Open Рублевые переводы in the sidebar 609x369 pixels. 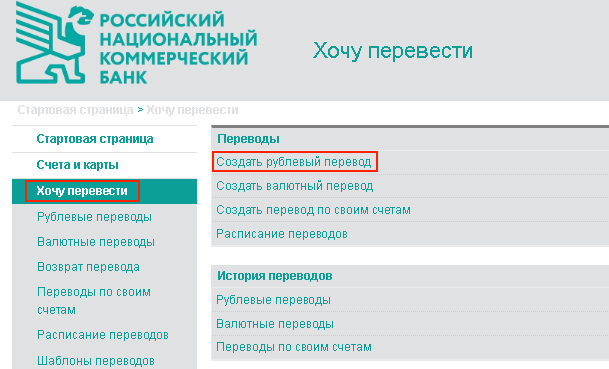94,217
